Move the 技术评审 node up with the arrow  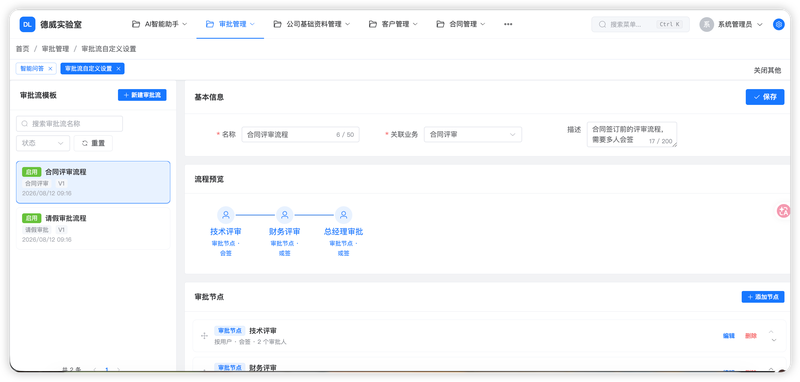pyautogui.click(x=772, y=332)
